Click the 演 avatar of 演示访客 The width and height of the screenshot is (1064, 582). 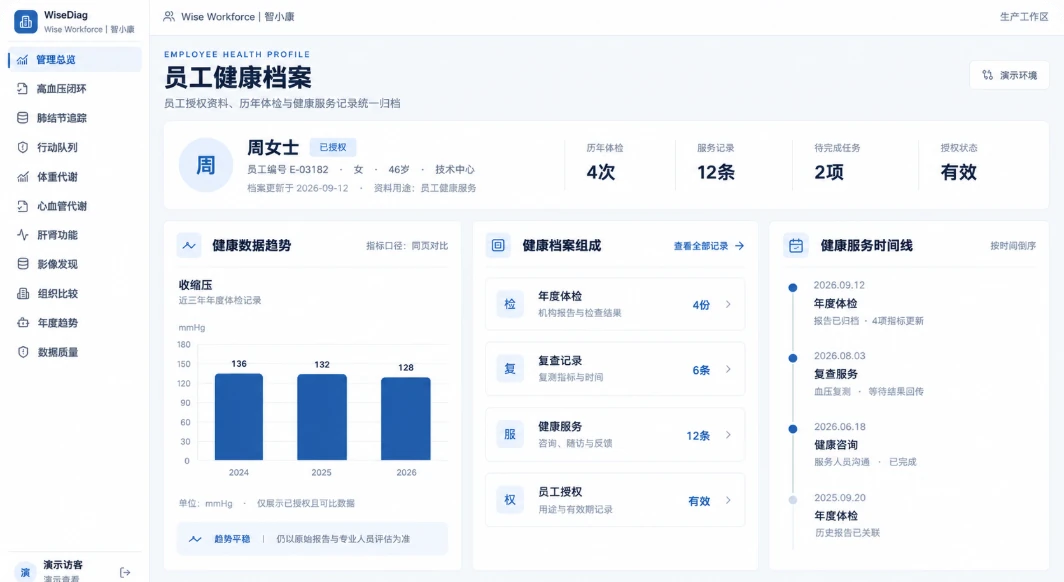coord(25,573)
